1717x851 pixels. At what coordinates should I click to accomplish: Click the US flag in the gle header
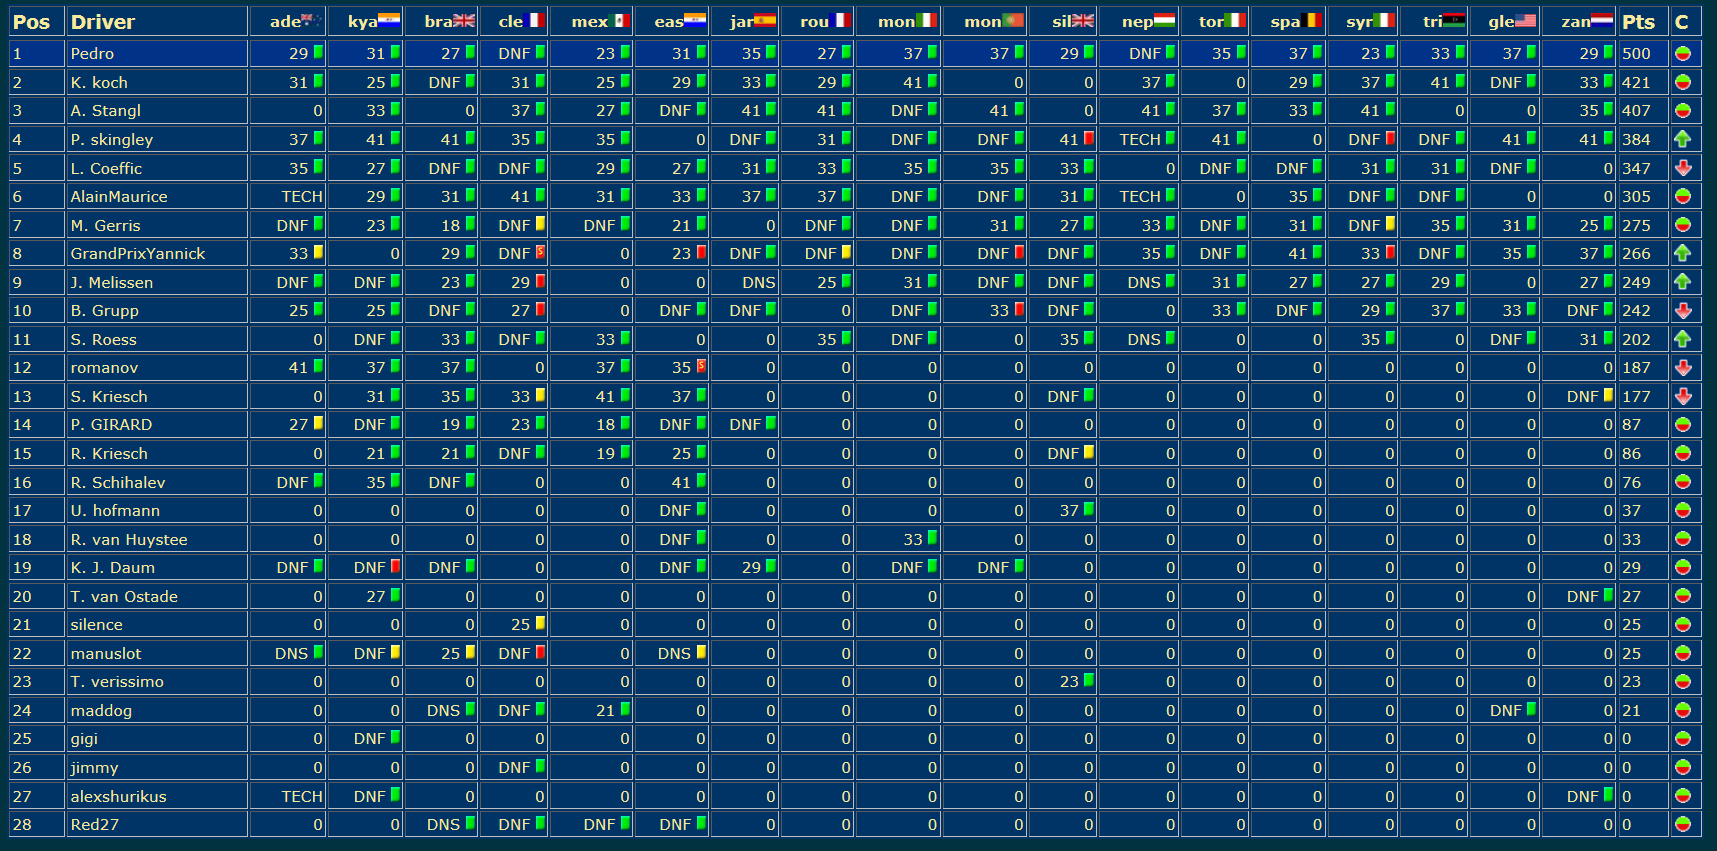[1525, 20]
